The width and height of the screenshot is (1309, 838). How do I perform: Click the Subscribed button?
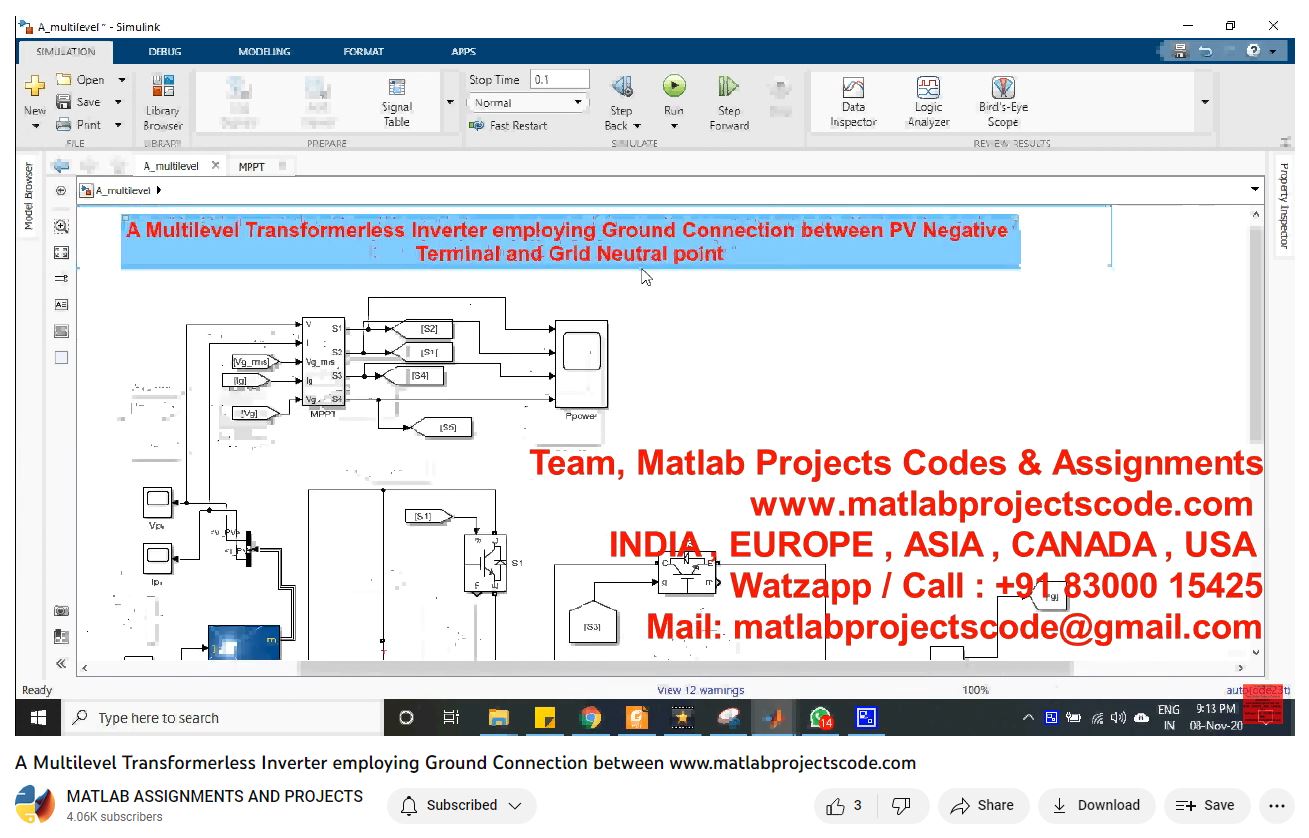tap(462, 805)
